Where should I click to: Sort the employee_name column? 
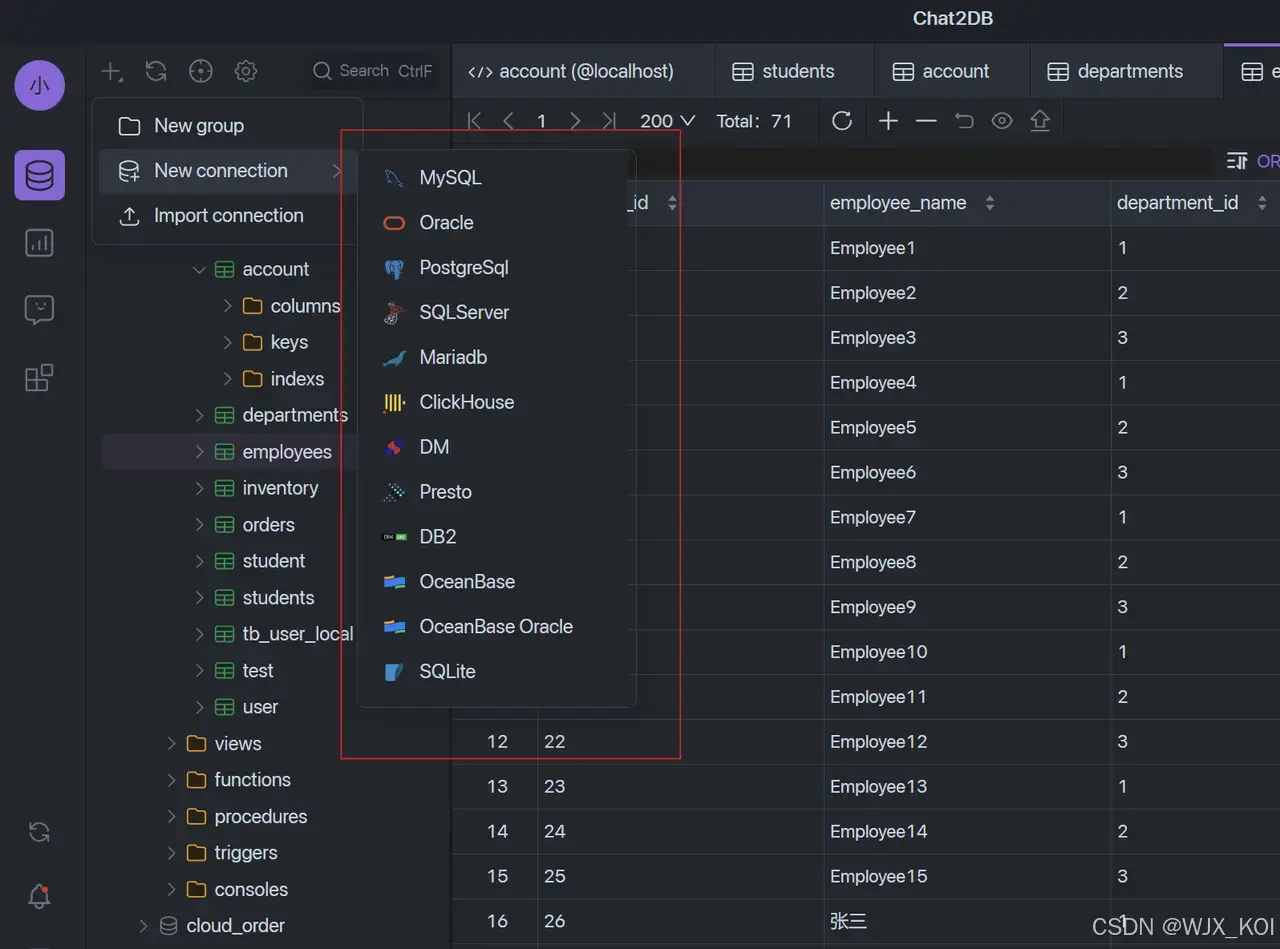990,203
